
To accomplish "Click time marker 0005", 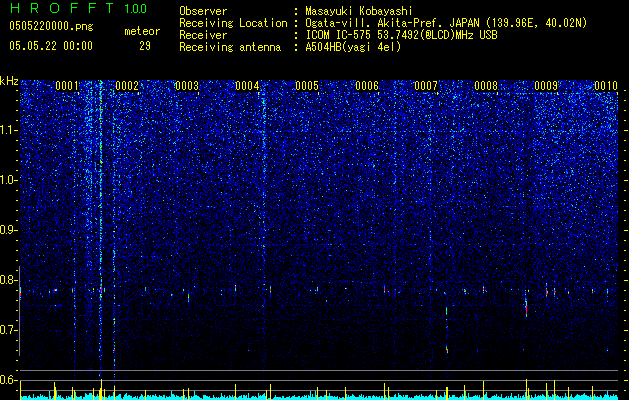I will point(307,86).
